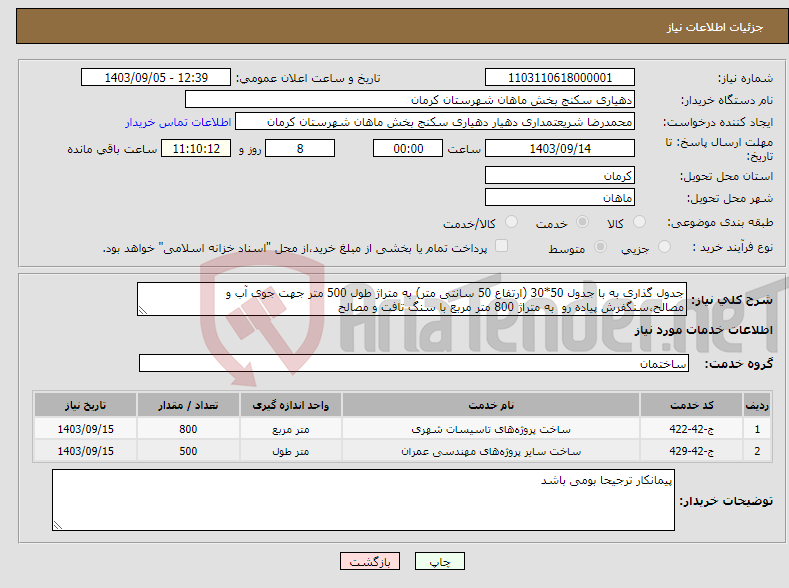Click the تعداد / مقدار column header
Screen dimensions: 789x588
coord(188,405)
